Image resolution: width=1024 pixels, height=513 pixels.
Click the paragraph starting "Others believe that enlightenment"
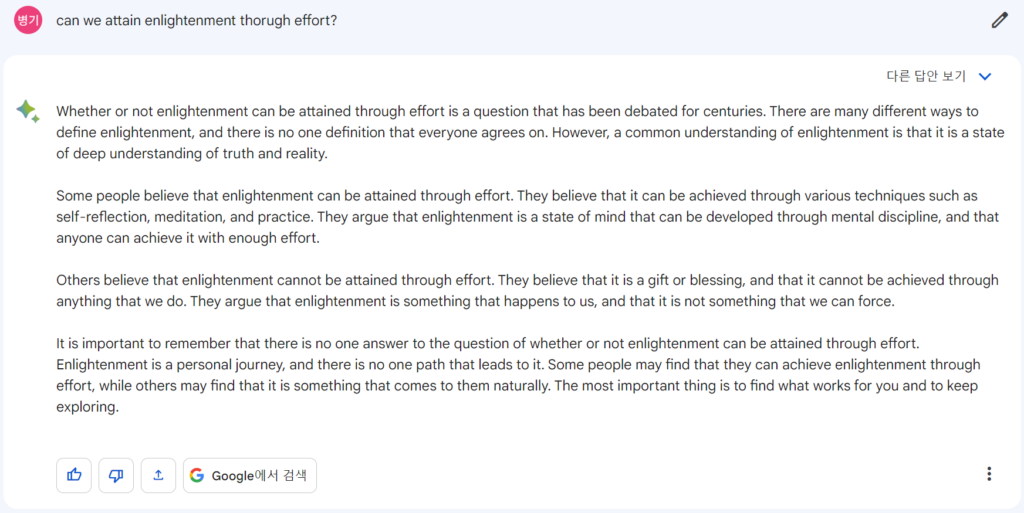tap(527, 290)
